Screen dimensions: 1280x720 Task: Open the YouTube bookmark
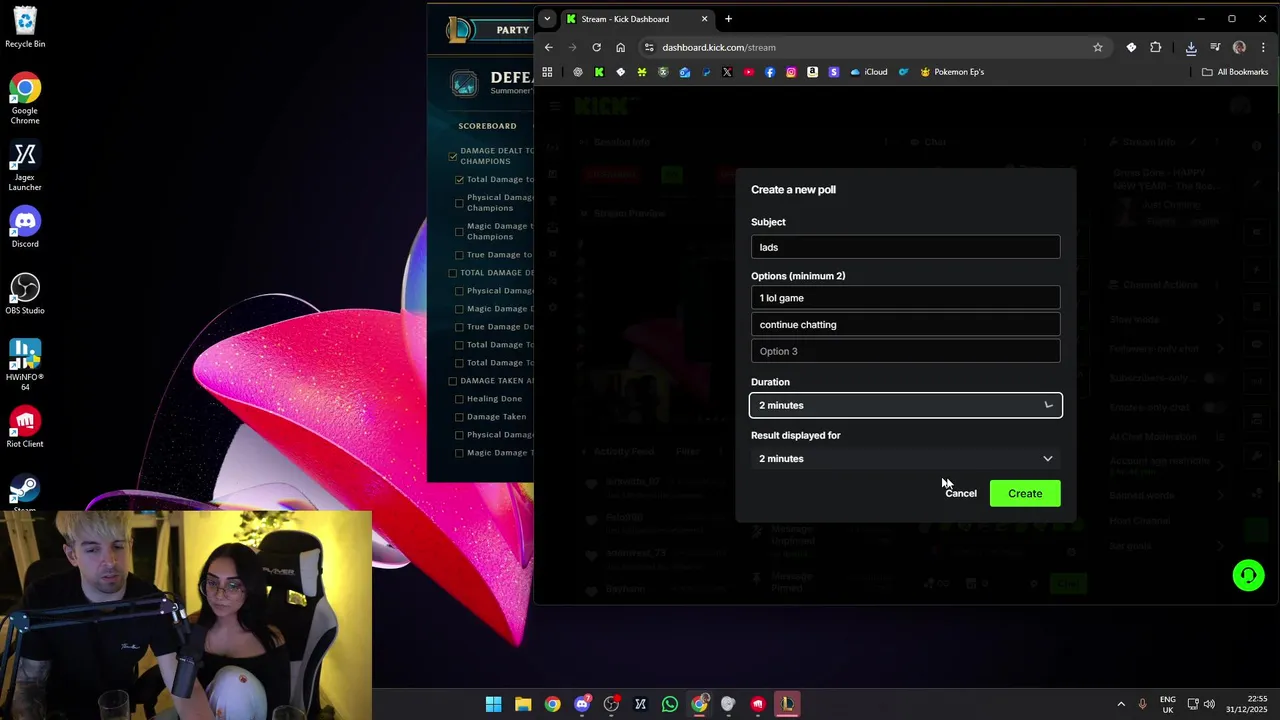pos(748,72)
